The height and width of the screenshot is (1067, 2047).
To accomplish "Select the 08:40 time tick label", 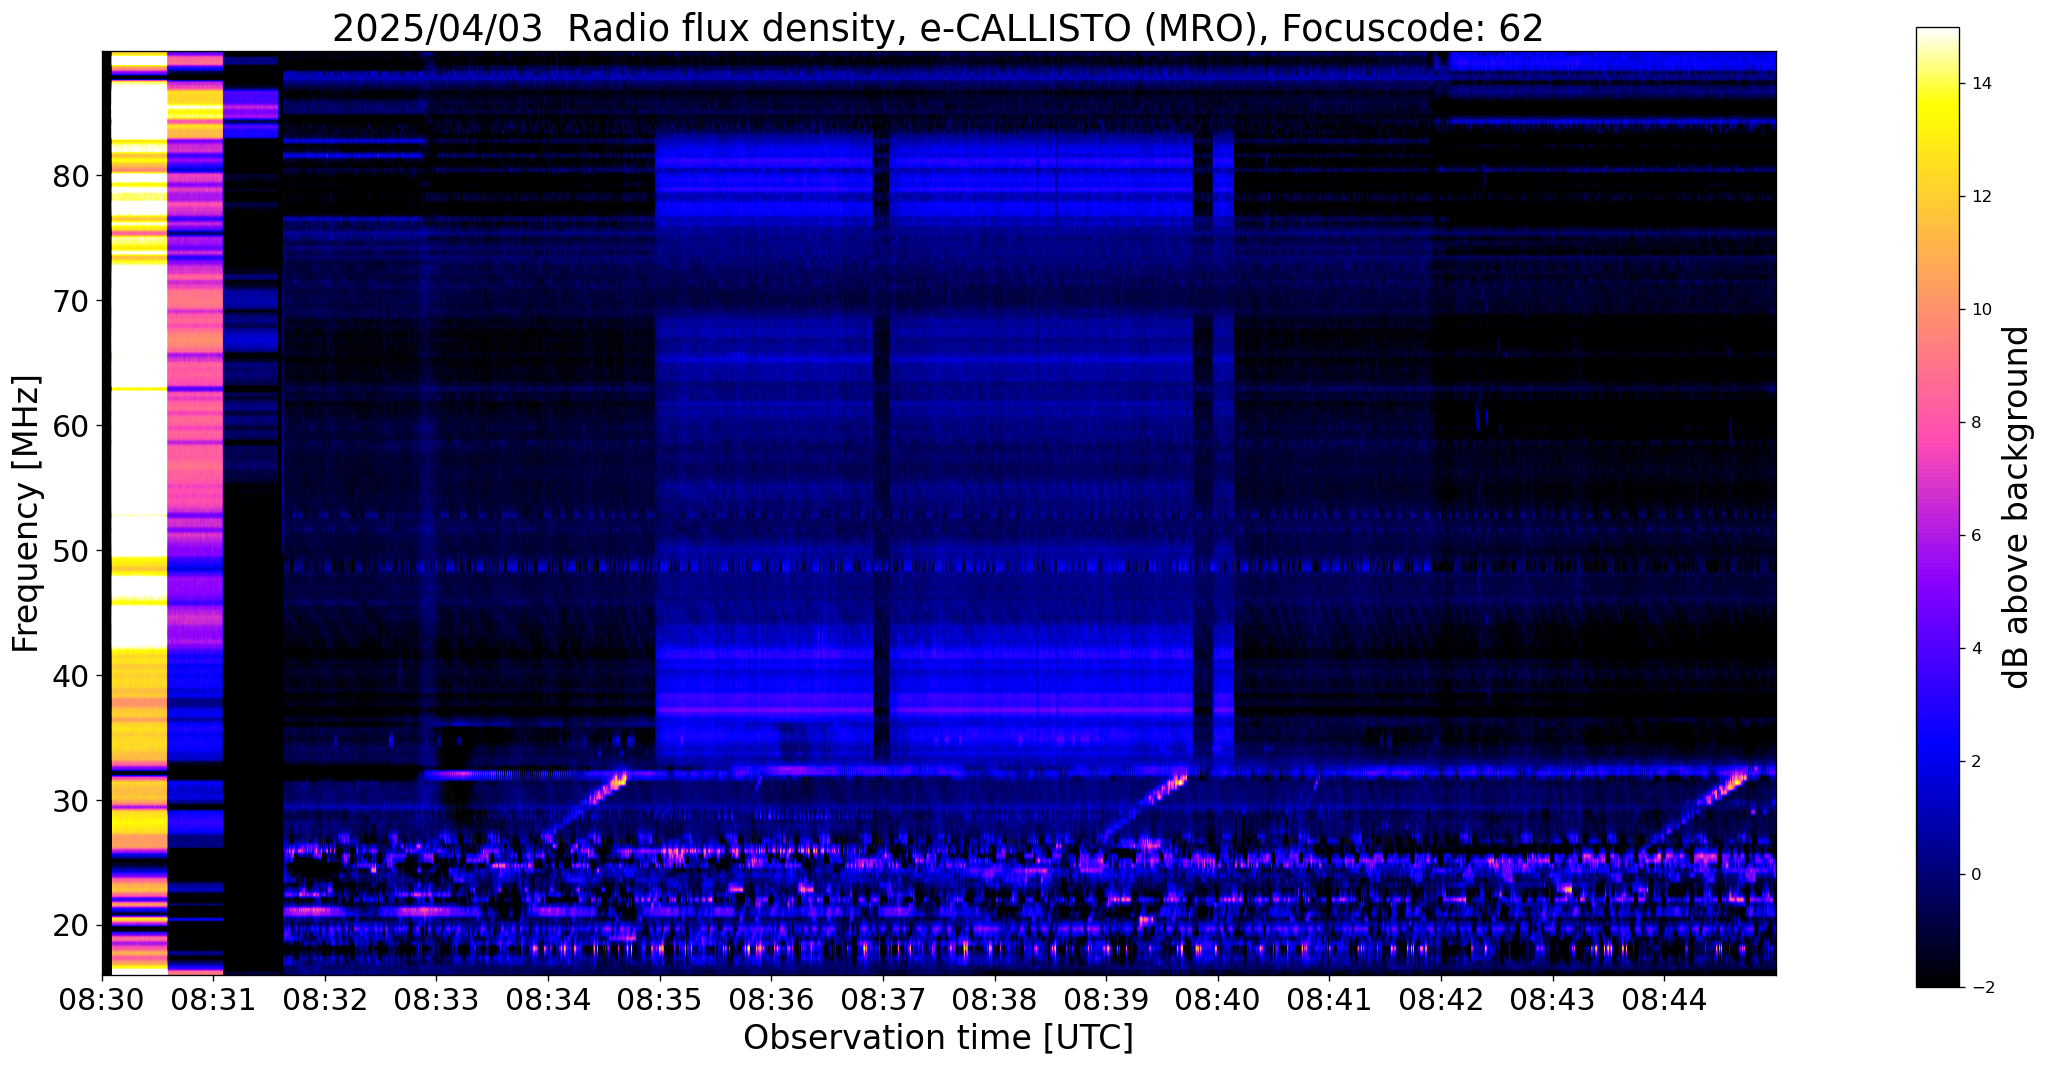I will tap(1217, 999).
